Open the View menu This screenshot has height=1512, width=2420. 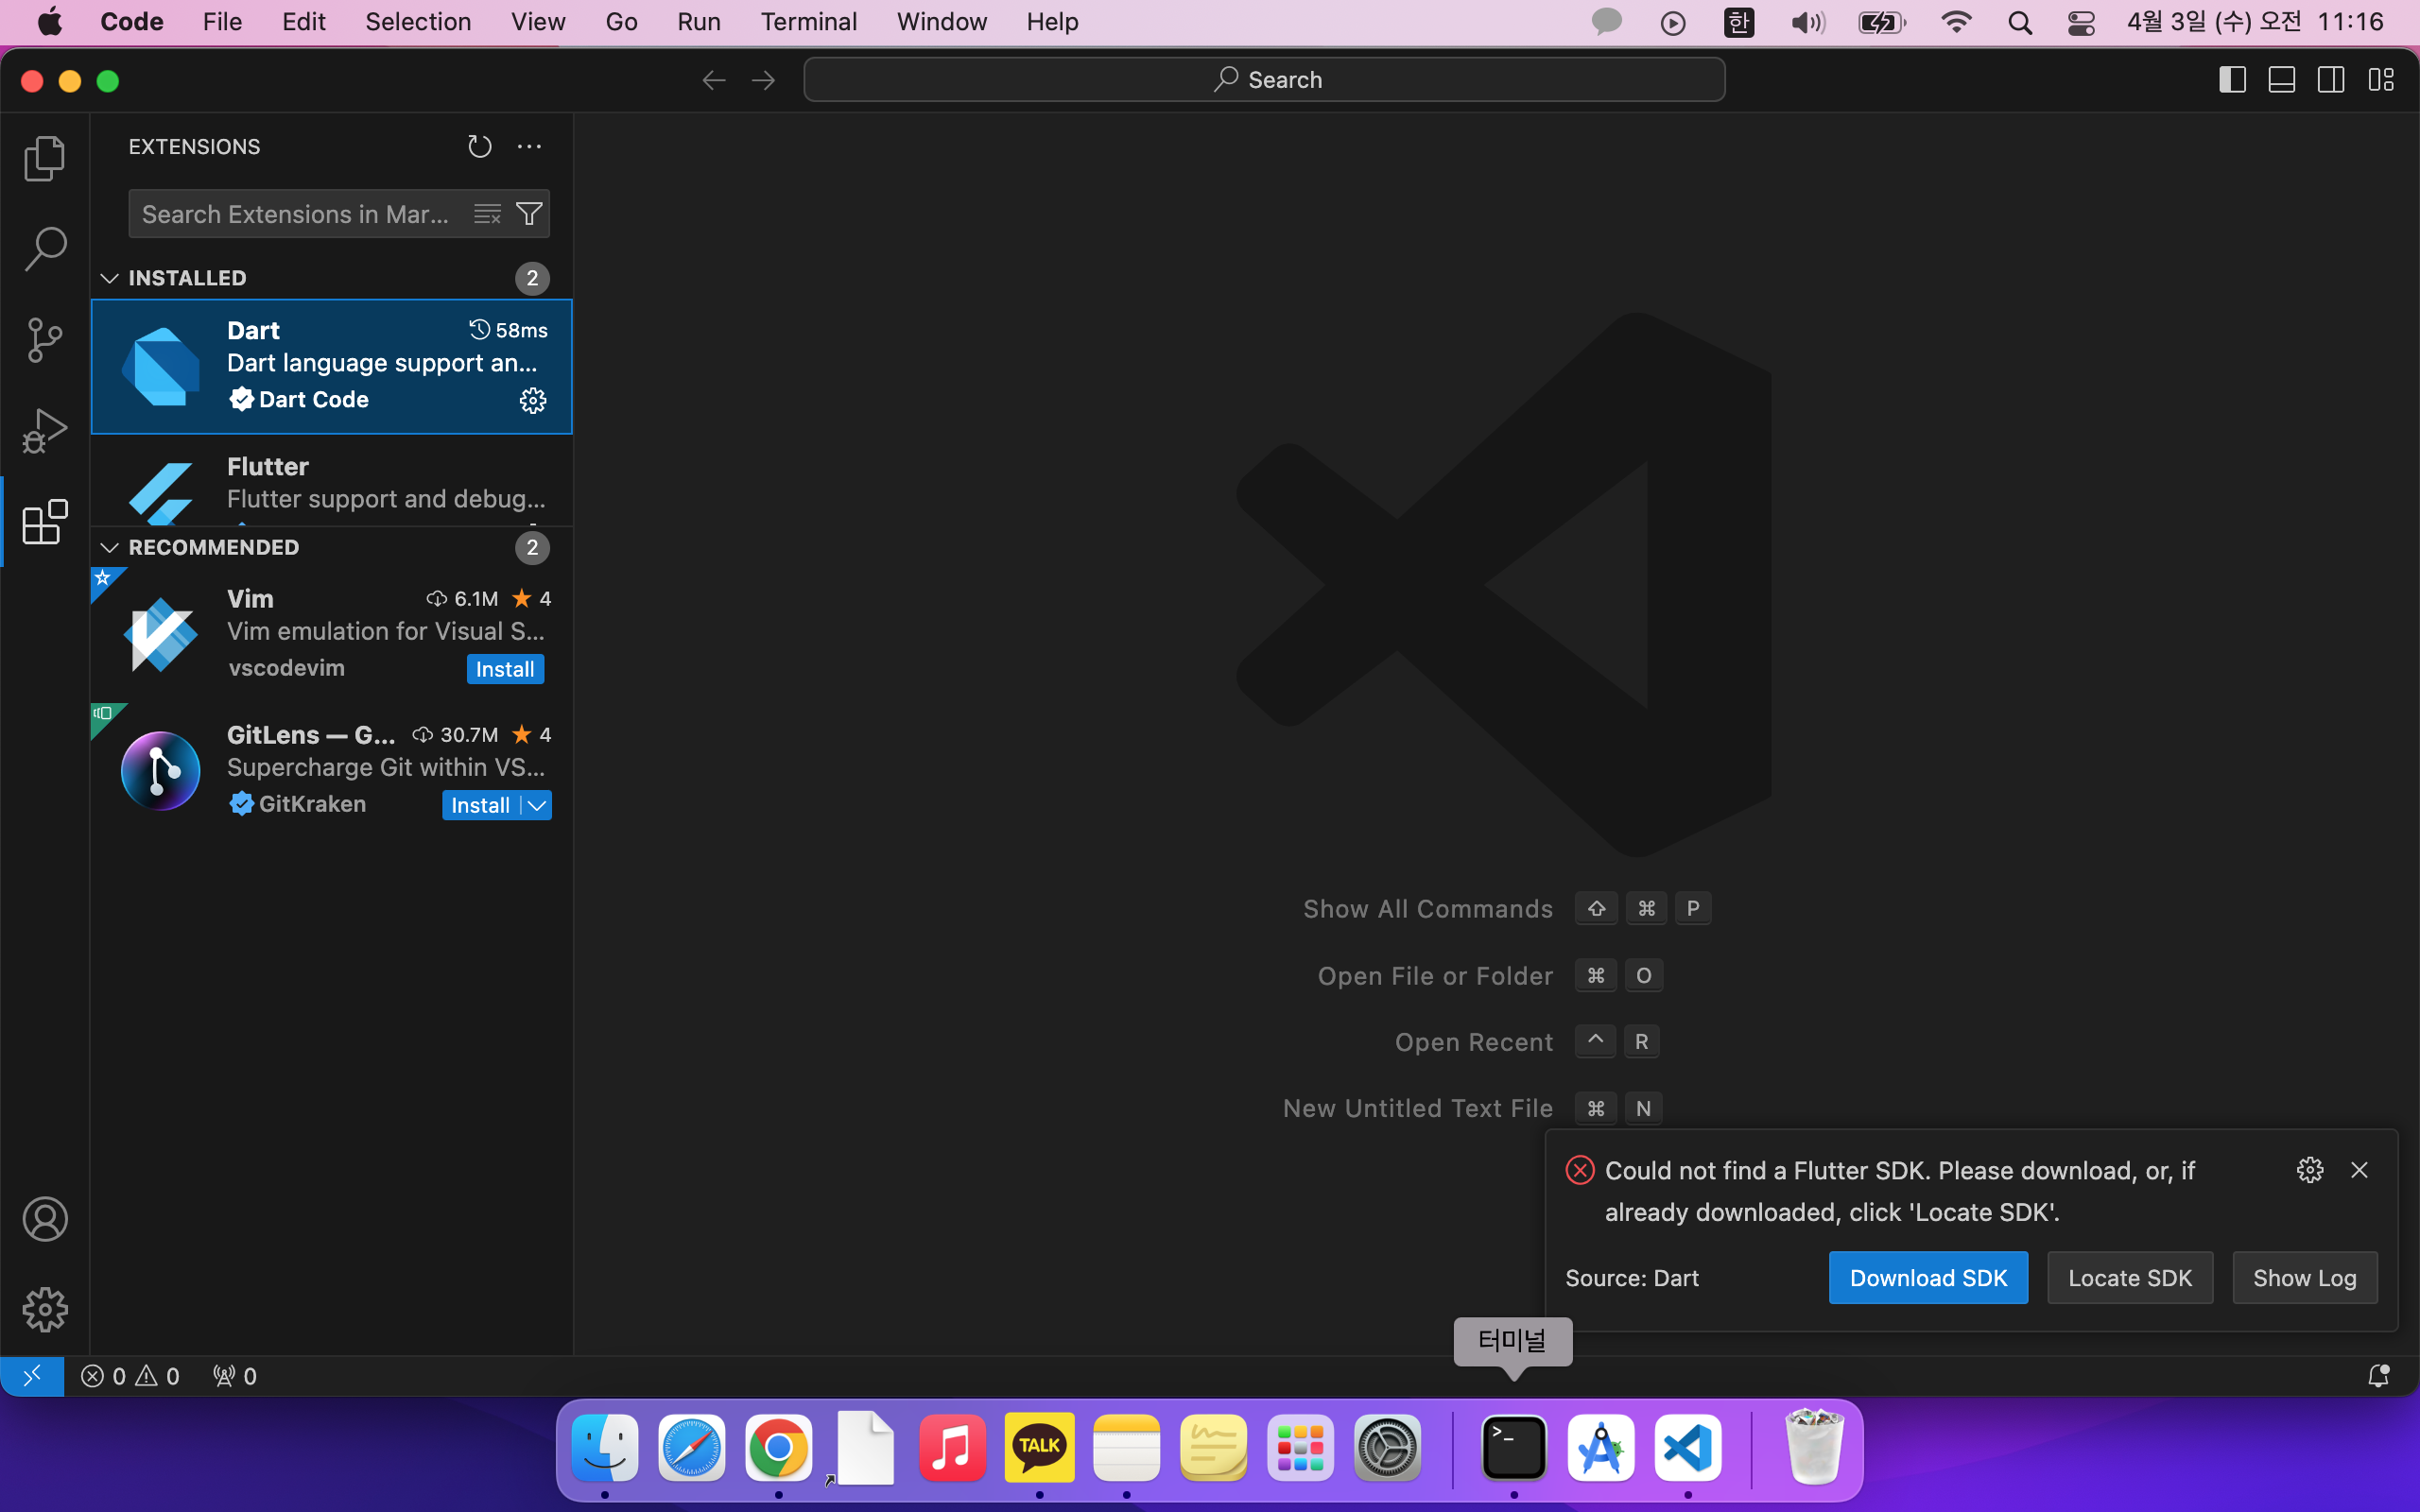[538, 22]
